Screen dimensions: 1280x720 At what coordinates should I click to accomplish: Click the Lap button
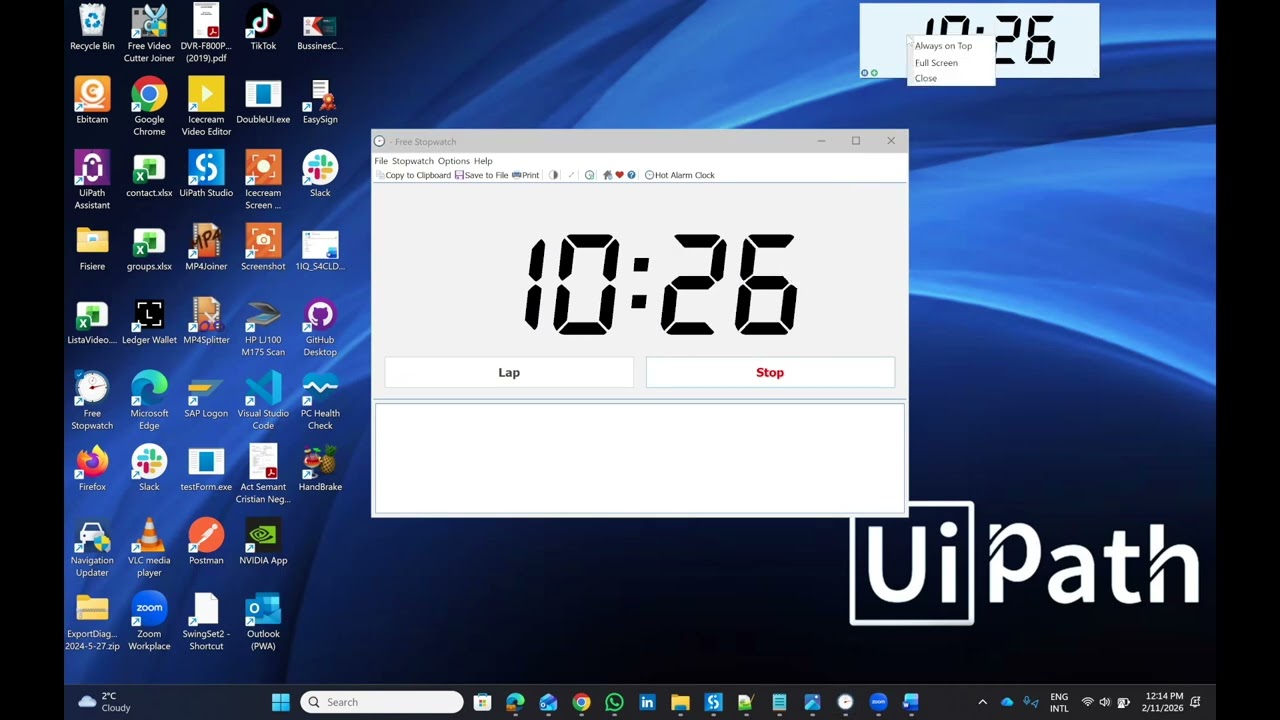click(509, 372)
